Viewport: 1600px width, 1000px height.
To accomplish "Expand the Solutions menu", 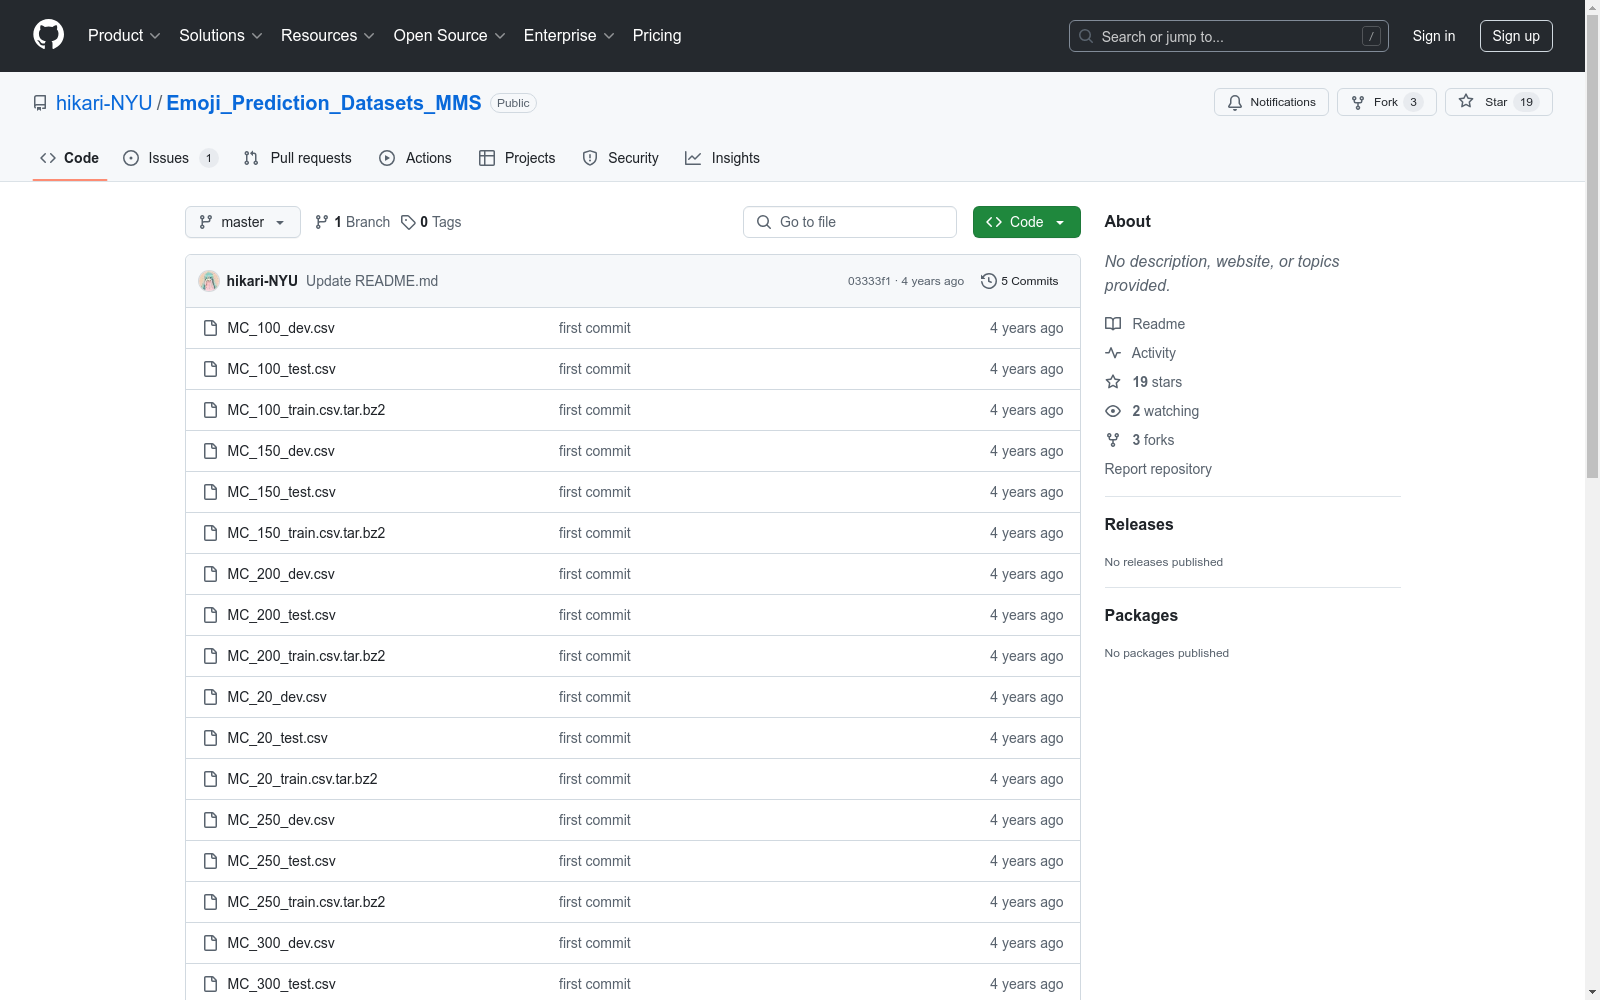I will point(220,36).
